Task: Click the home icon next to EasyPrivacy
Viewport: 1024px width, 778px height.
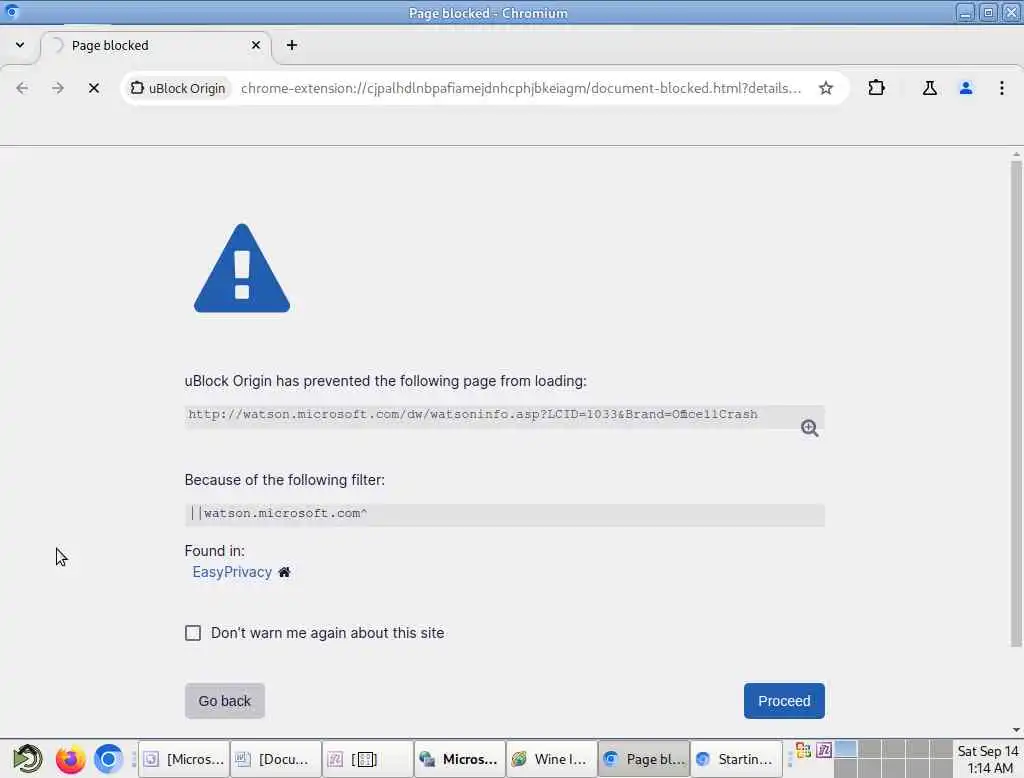Action: click(x=284, y=572)
